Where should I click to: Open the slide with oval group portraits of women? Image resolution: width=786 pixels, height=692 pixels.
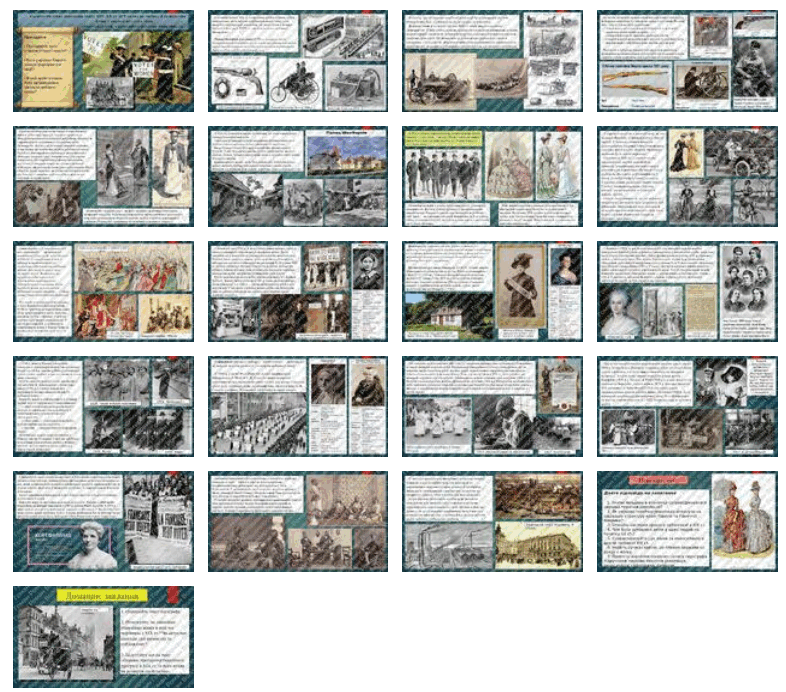(x=687, y=291)
